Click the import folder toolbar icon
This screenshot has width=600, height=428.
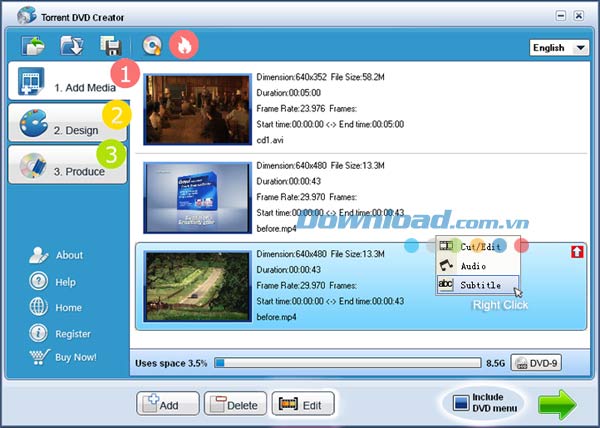coord(72,46)
